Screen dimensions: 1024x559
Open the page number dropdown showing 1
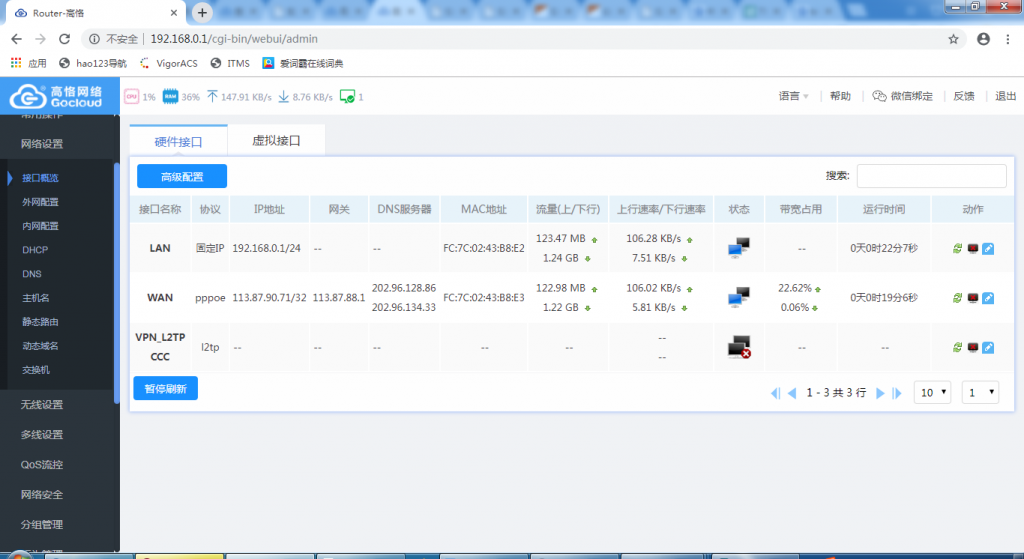coord(980,392)
